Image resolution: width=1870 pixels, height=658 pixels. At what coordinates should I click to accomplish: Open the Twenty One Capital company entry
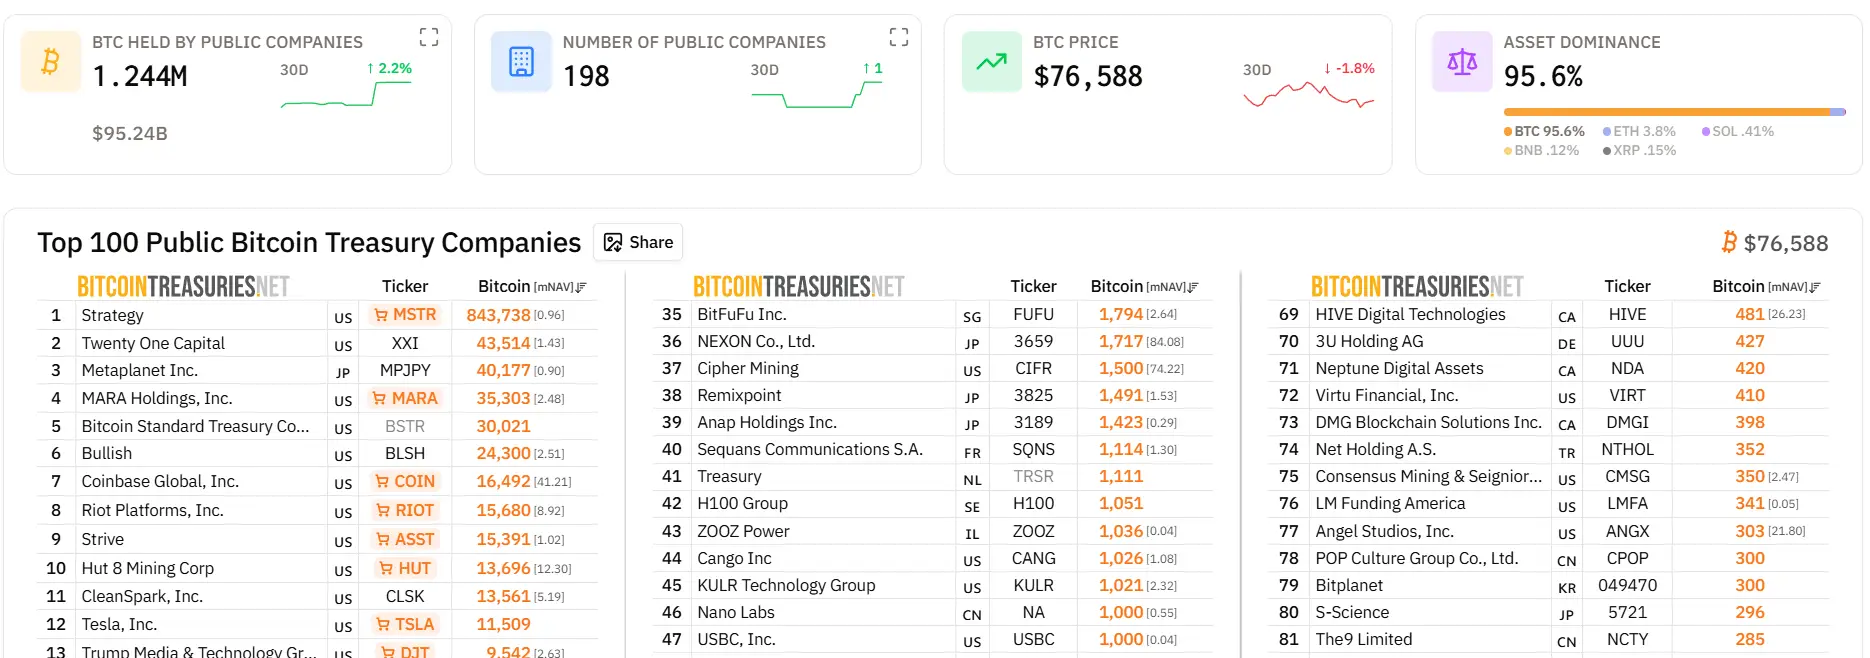[x=153, y=343]
